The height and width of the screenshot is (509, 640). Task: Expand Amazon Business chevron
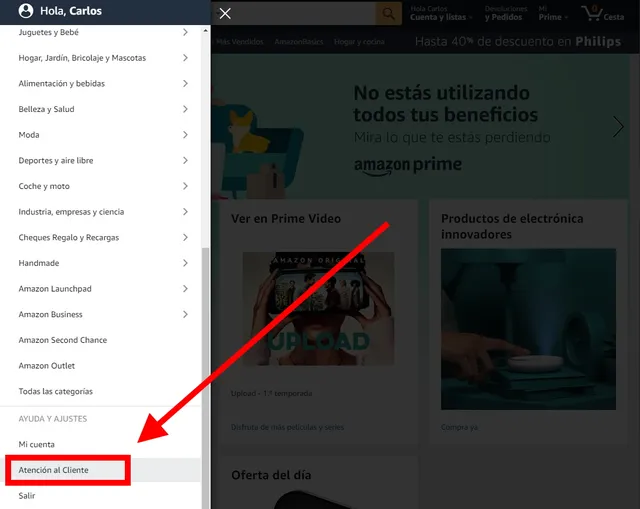(185, 314)
